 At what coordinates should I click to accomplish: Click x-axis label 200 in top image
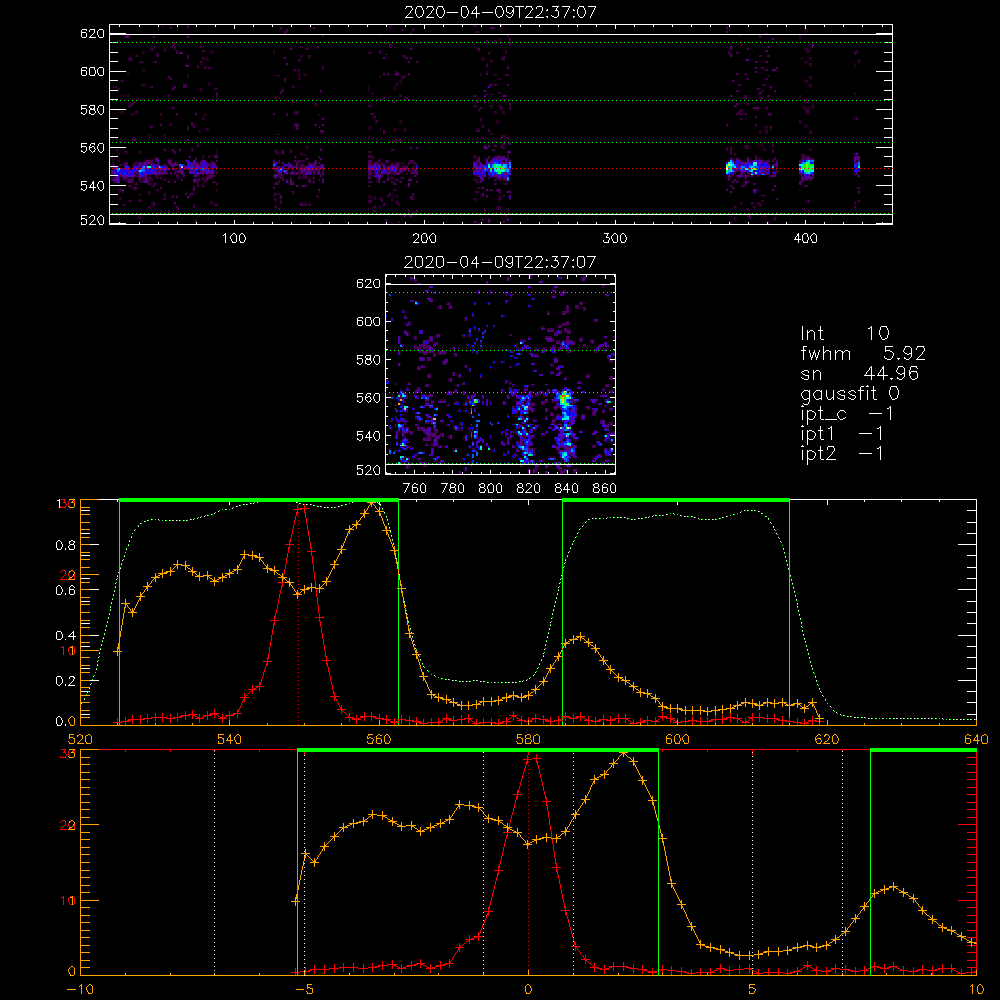coord(424,239)
